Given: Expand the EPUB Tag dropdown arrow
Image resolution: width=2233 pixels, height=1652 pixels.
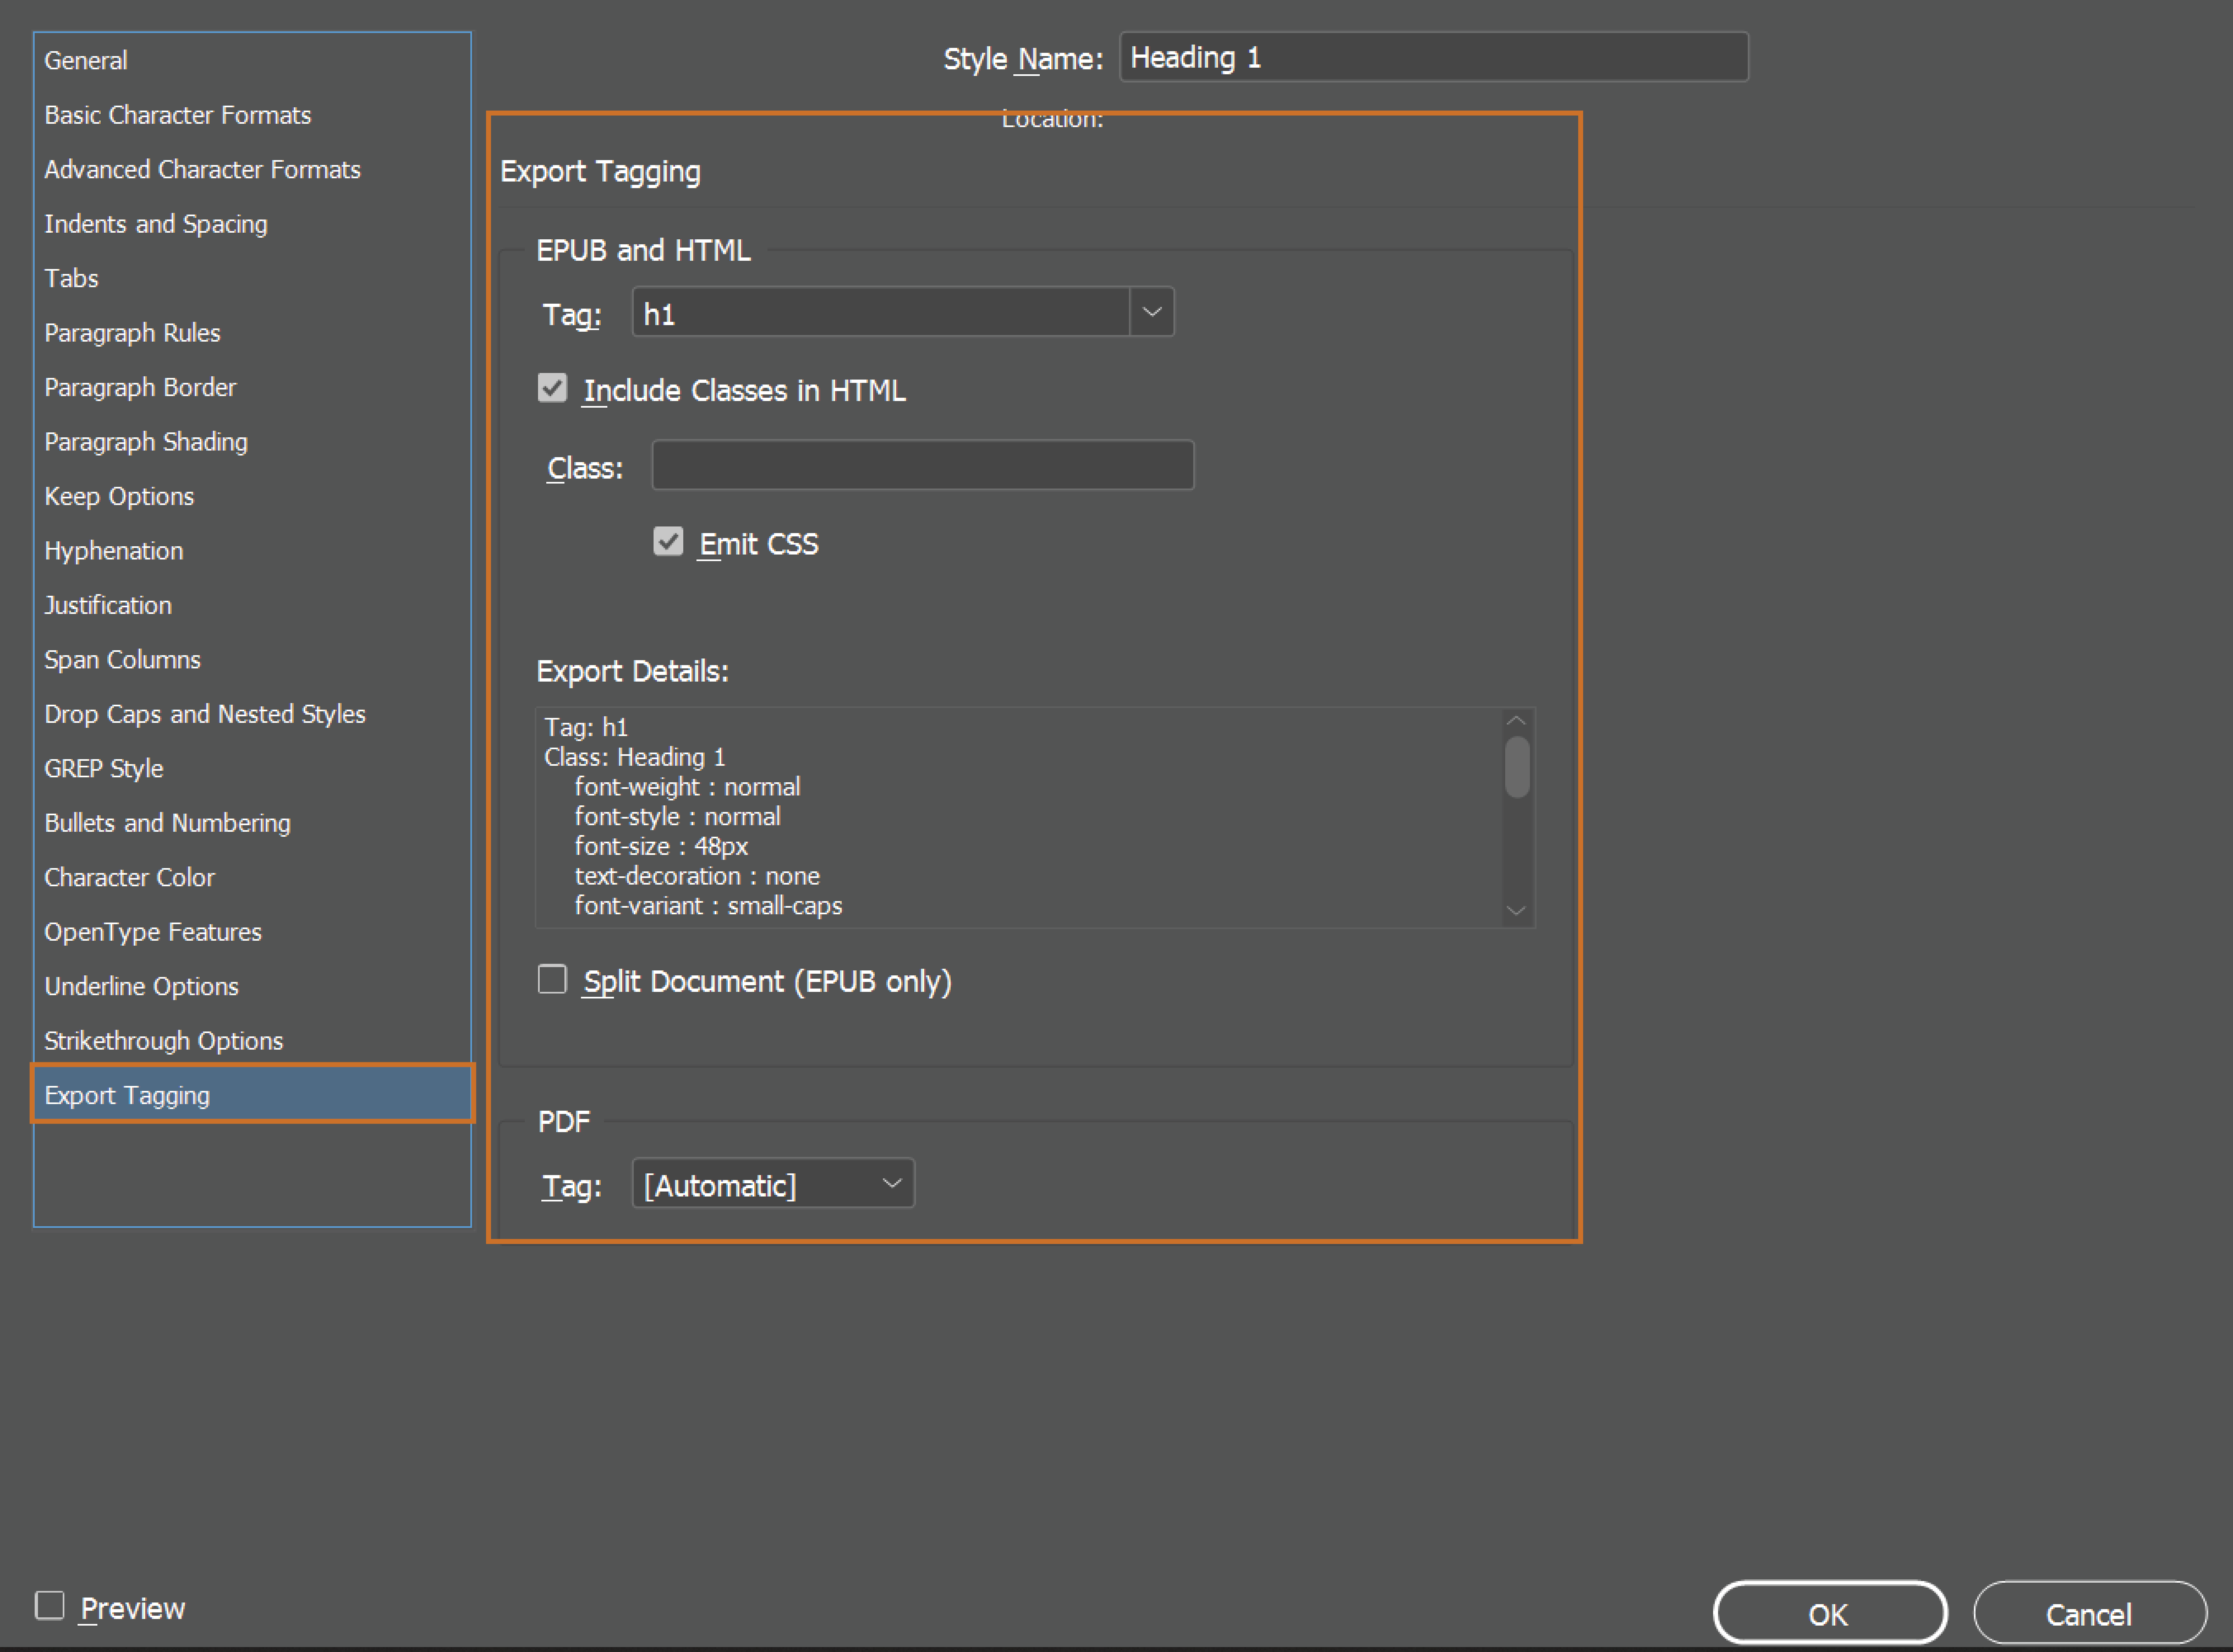Looking at the screenshot, I should [1151, 312].
